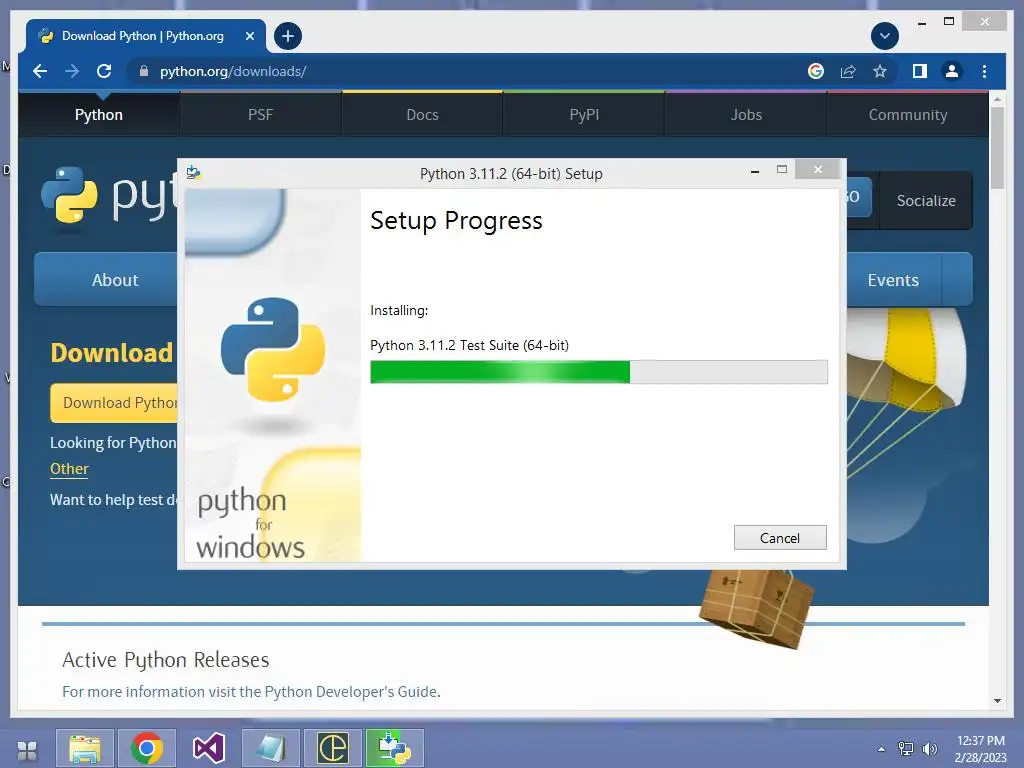Open the PyPI top navigation item
1024x768 pixels.
pos(584,114)
